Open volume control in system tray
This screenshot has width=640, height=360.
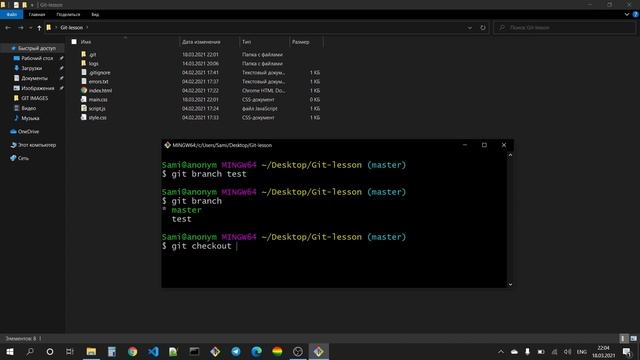(x=567, y=351)
